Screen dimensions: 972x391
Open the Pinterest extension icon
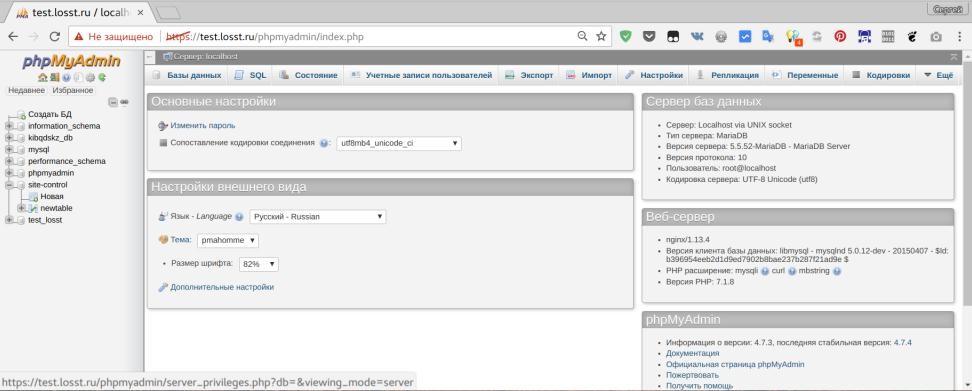[840, 37]
